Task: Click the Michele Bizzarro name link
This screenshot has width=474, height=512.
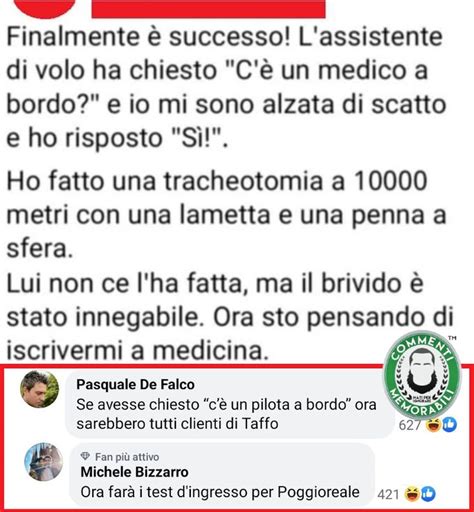Action: coord(135,472)
